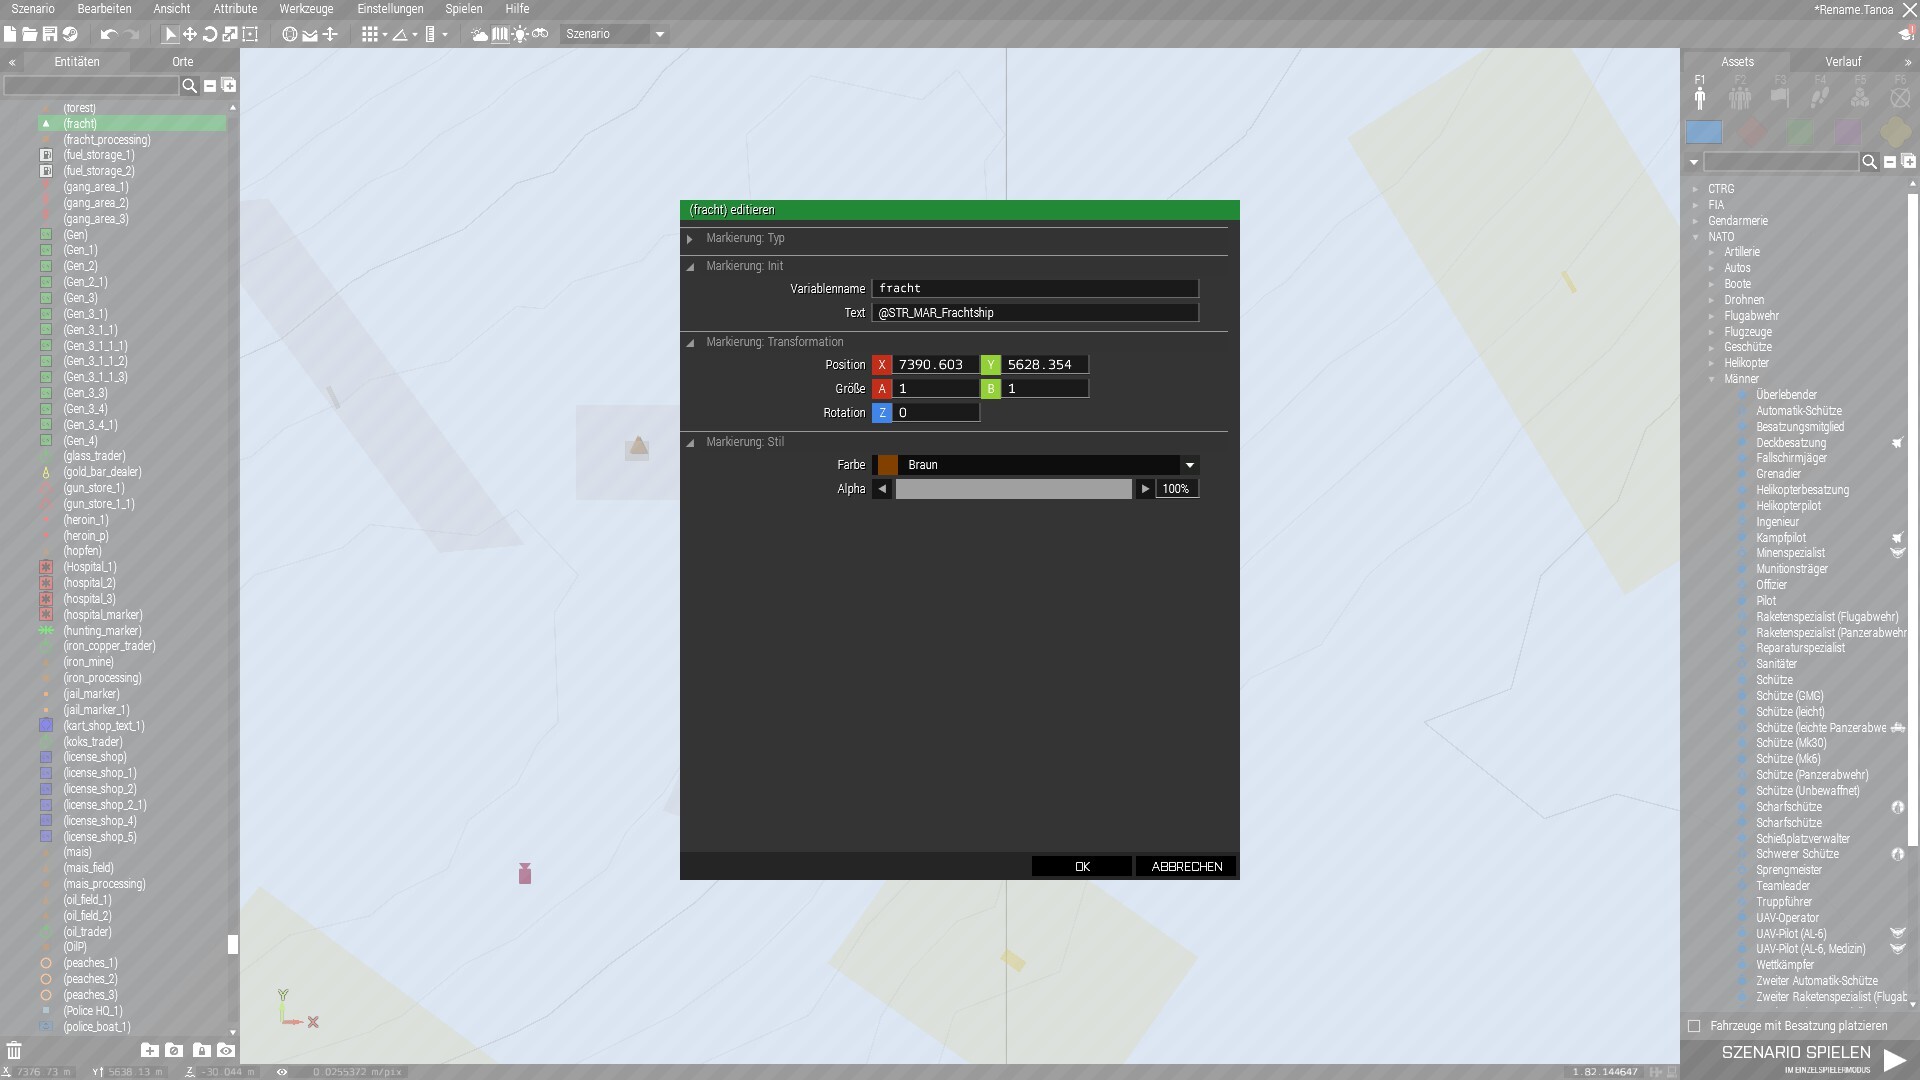Open the Szenario dropdown in toolbar
The height and width of the screenshot is (1080, 1920).
tap(659, 34)
